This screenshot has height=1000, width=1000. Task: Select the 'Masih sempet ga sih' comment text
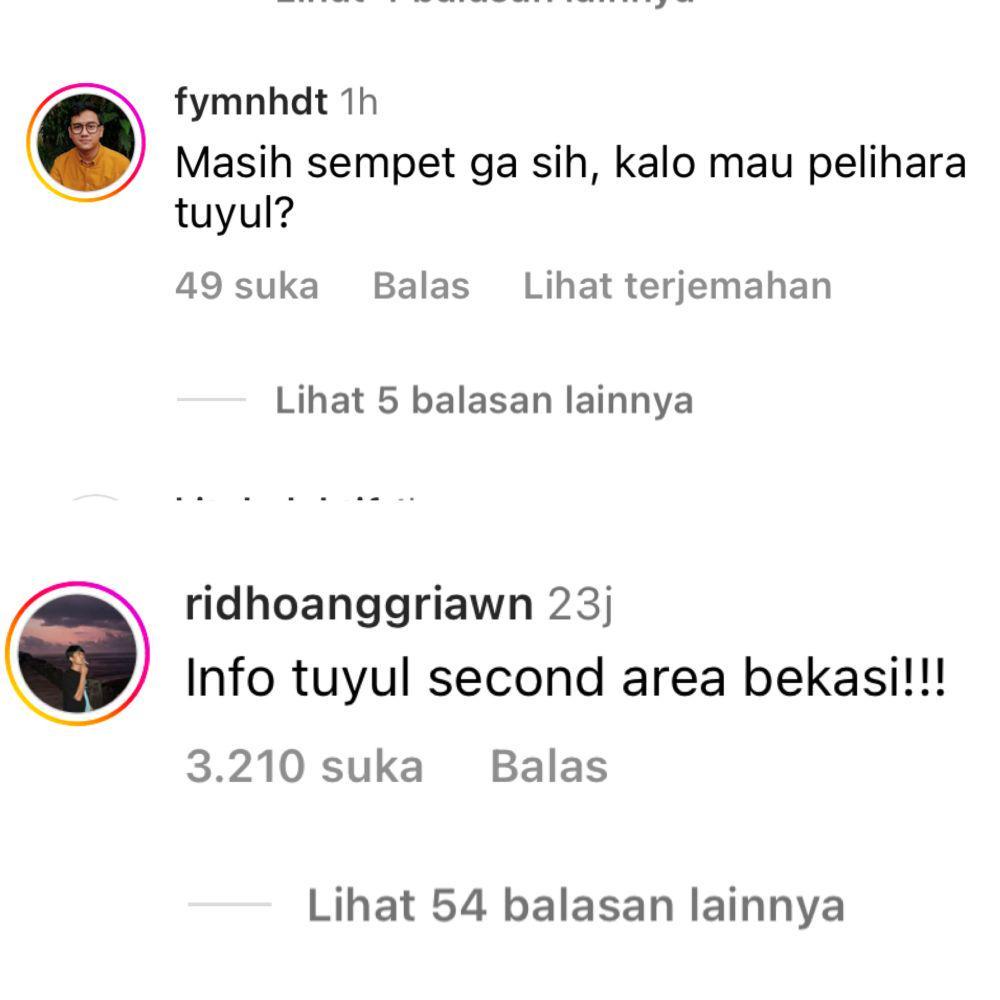(571, 187)
